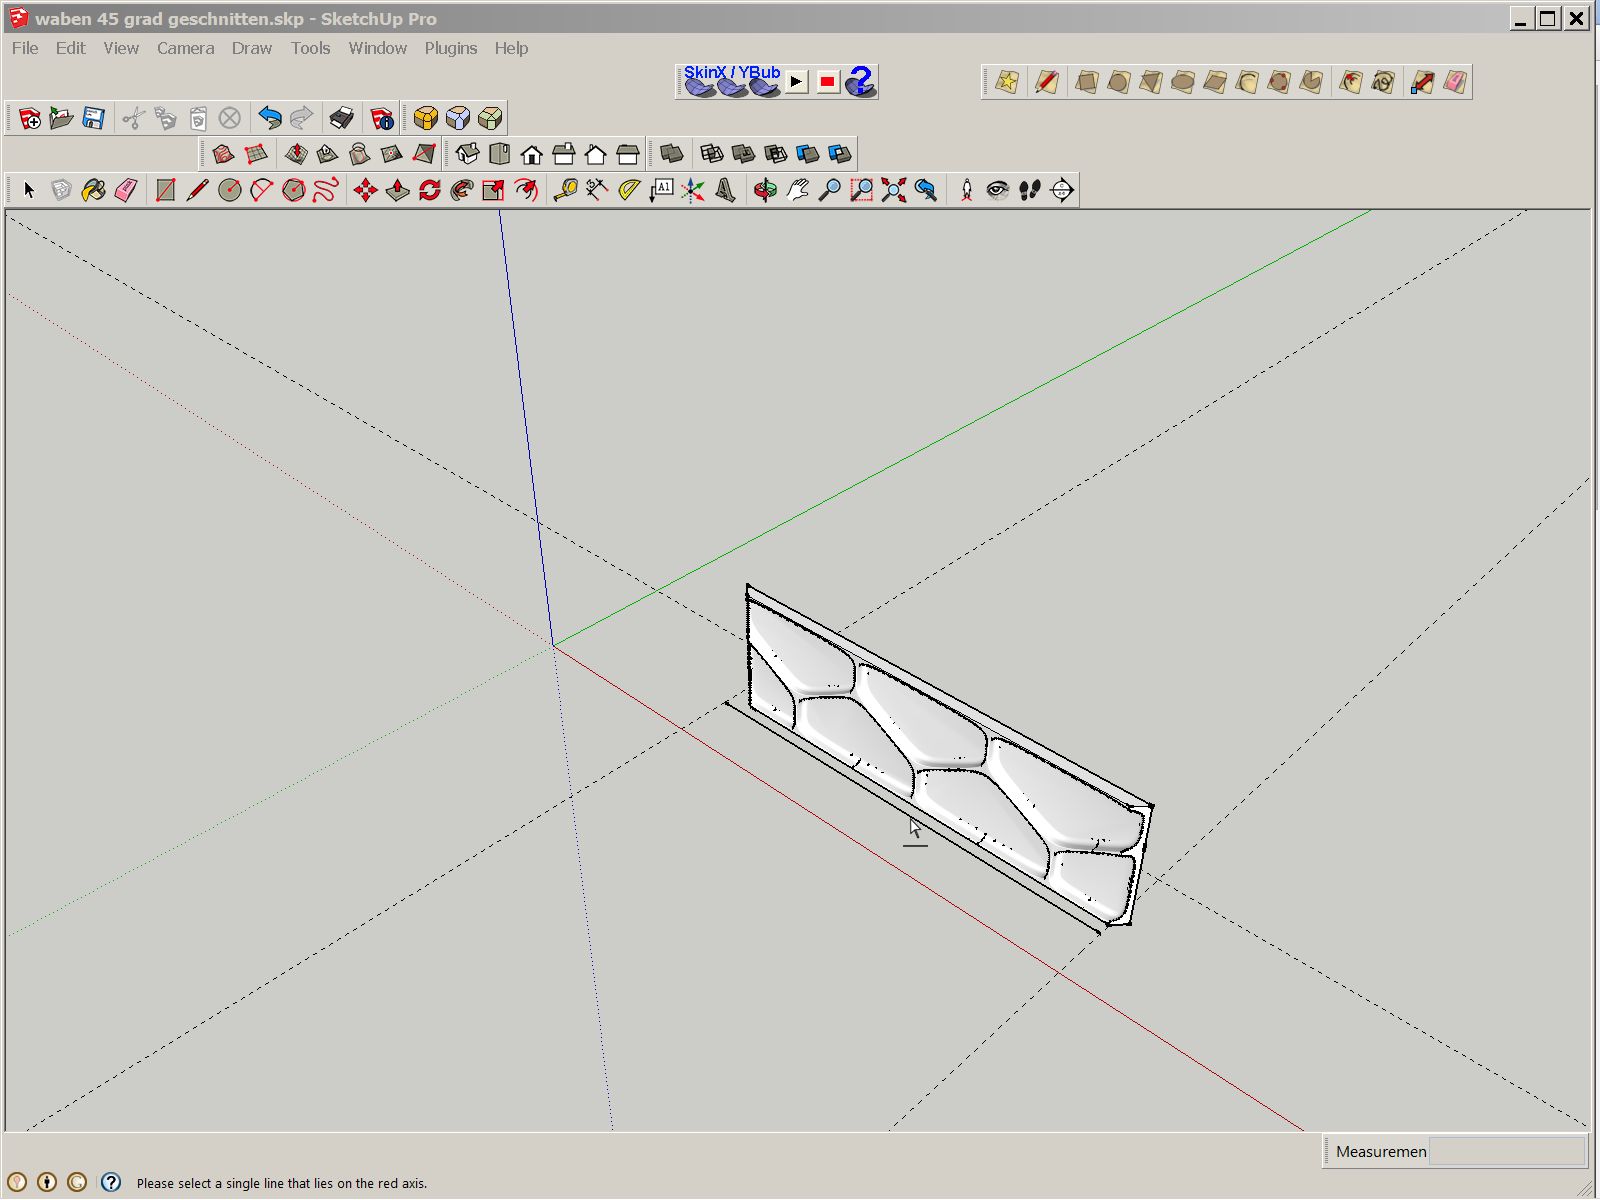Select the Position Camera tool
This screenshot has width=1600, height=1200.
pos(966,190)
